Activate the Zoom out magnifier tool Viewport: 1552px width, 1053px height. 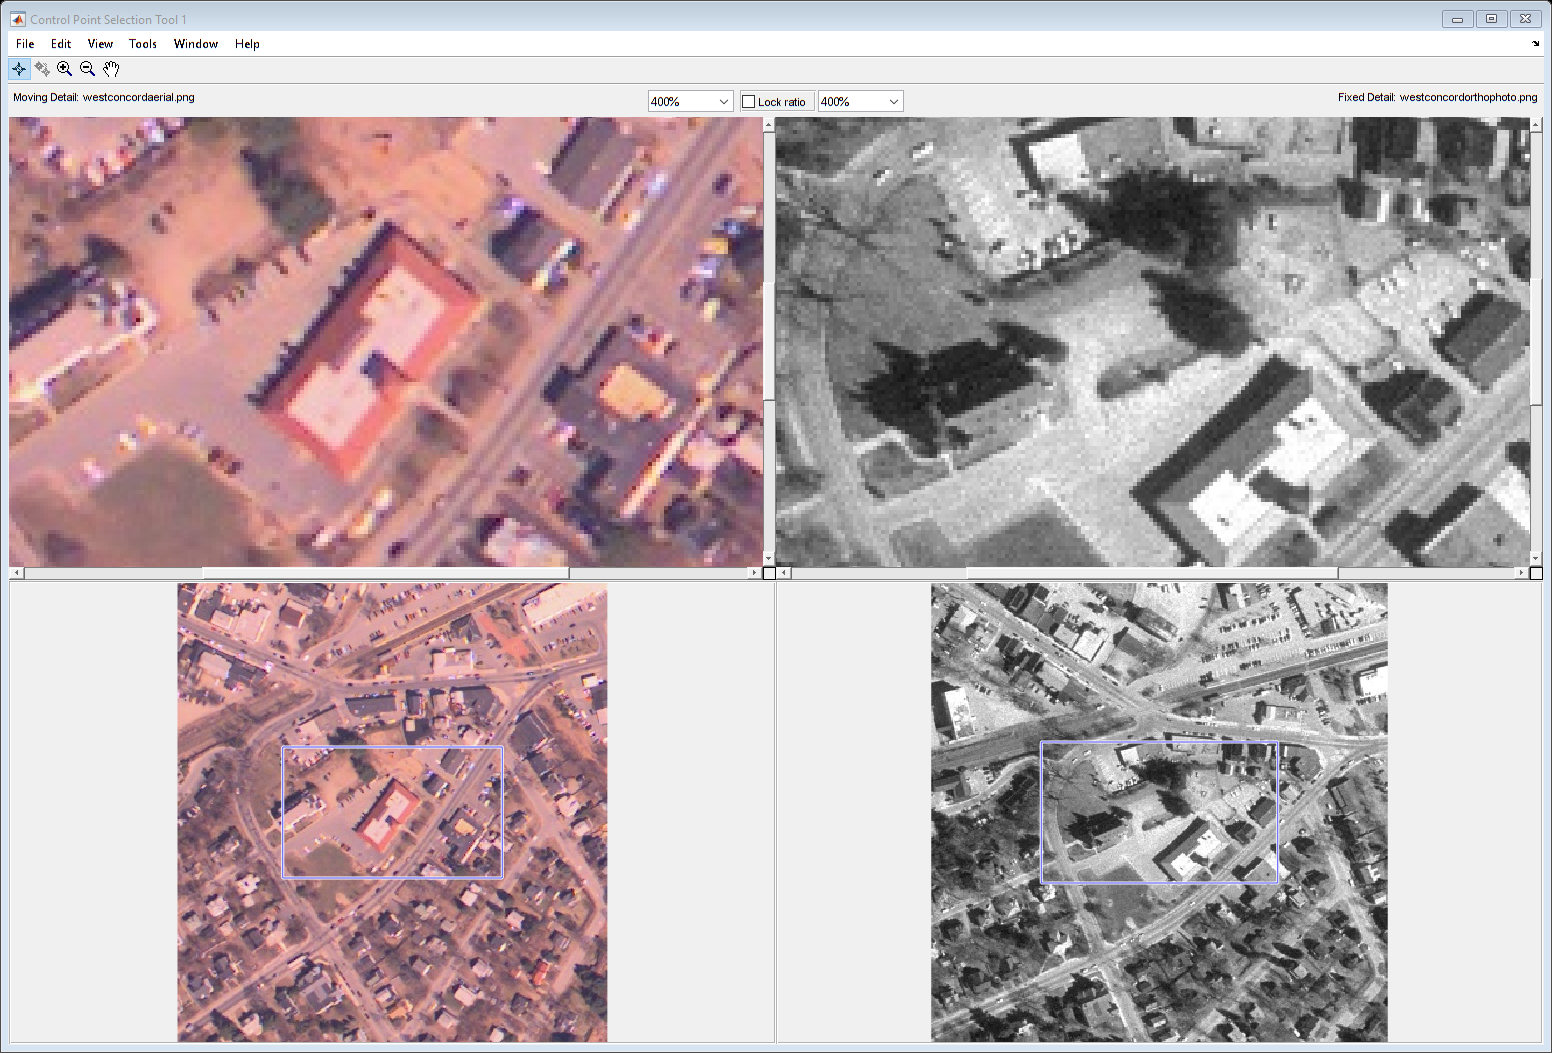pyautogui.click(x=88, y=69)
